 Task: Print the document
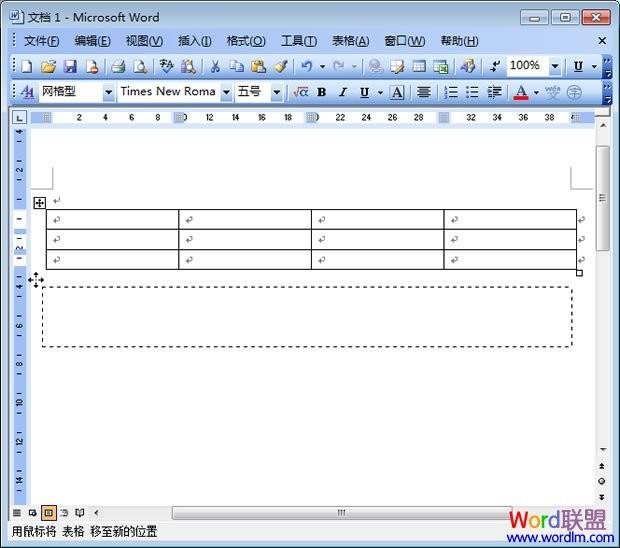coord(118,66)
